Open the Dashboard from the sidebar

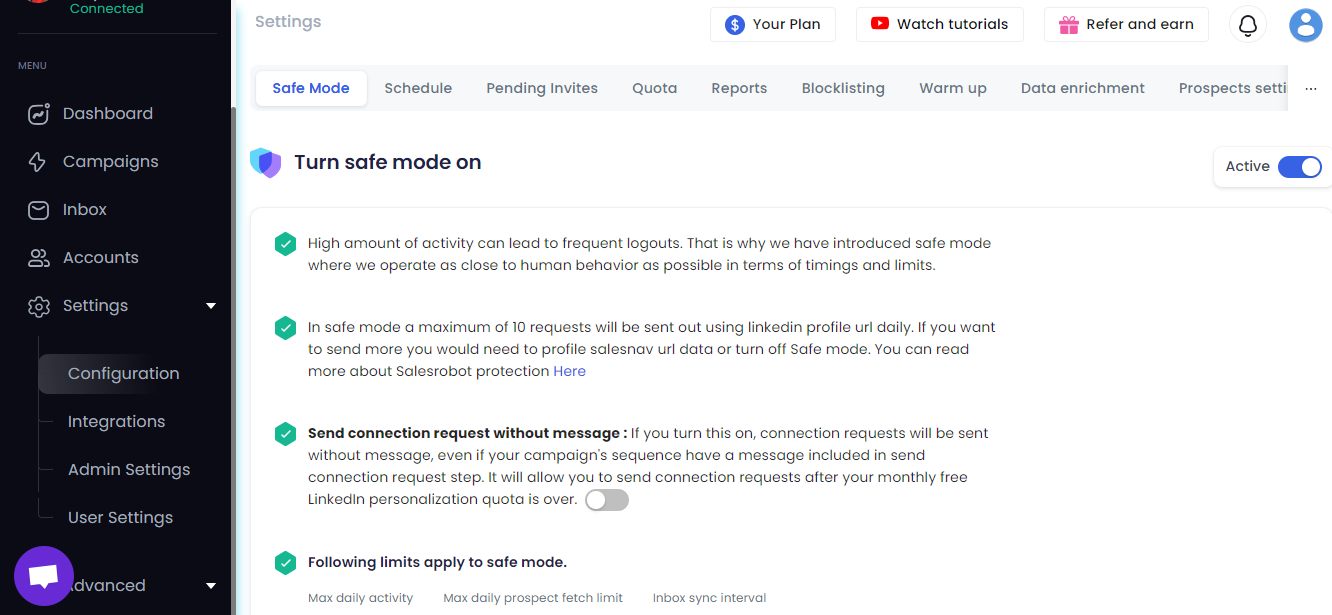(38, 113)
